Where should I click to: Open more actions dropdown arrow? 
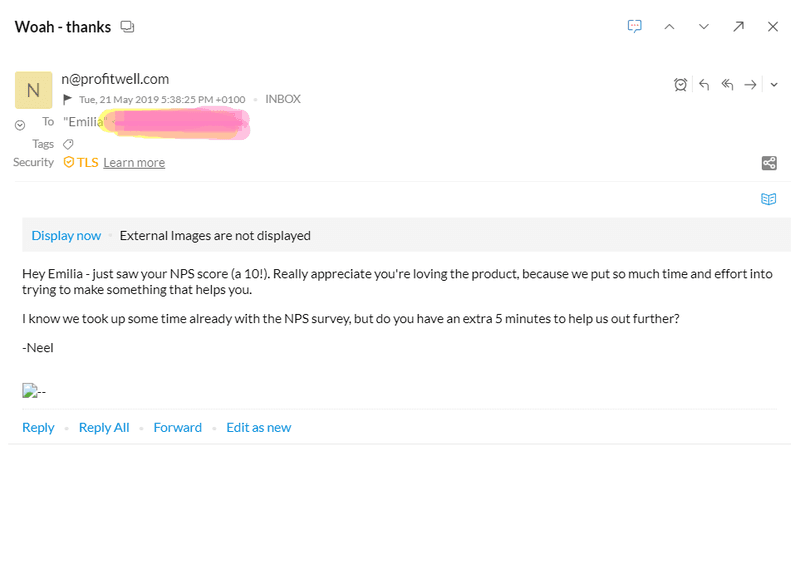point(774,85)
